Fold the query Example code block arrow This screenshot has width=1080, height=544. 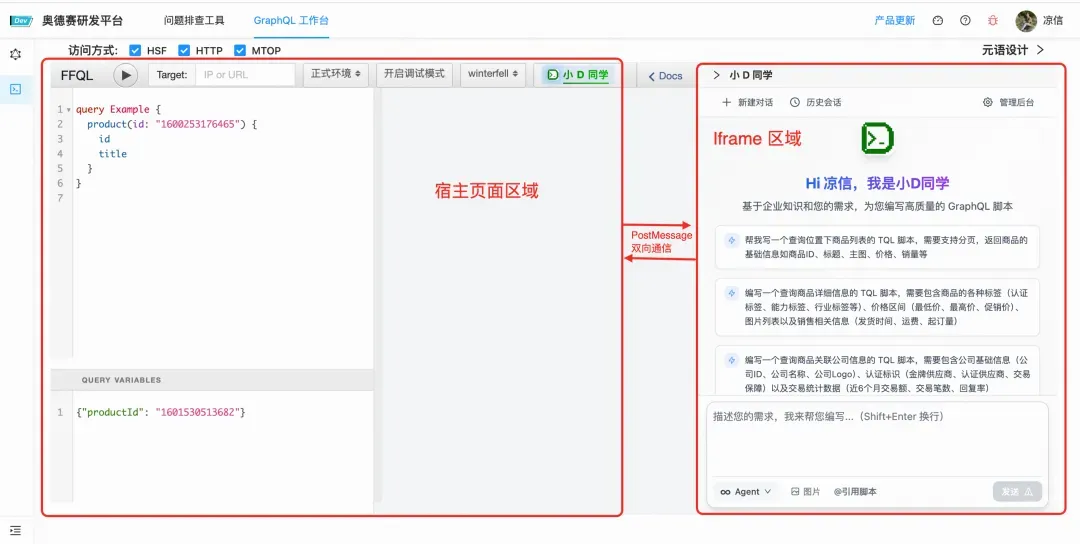point(69,109)
